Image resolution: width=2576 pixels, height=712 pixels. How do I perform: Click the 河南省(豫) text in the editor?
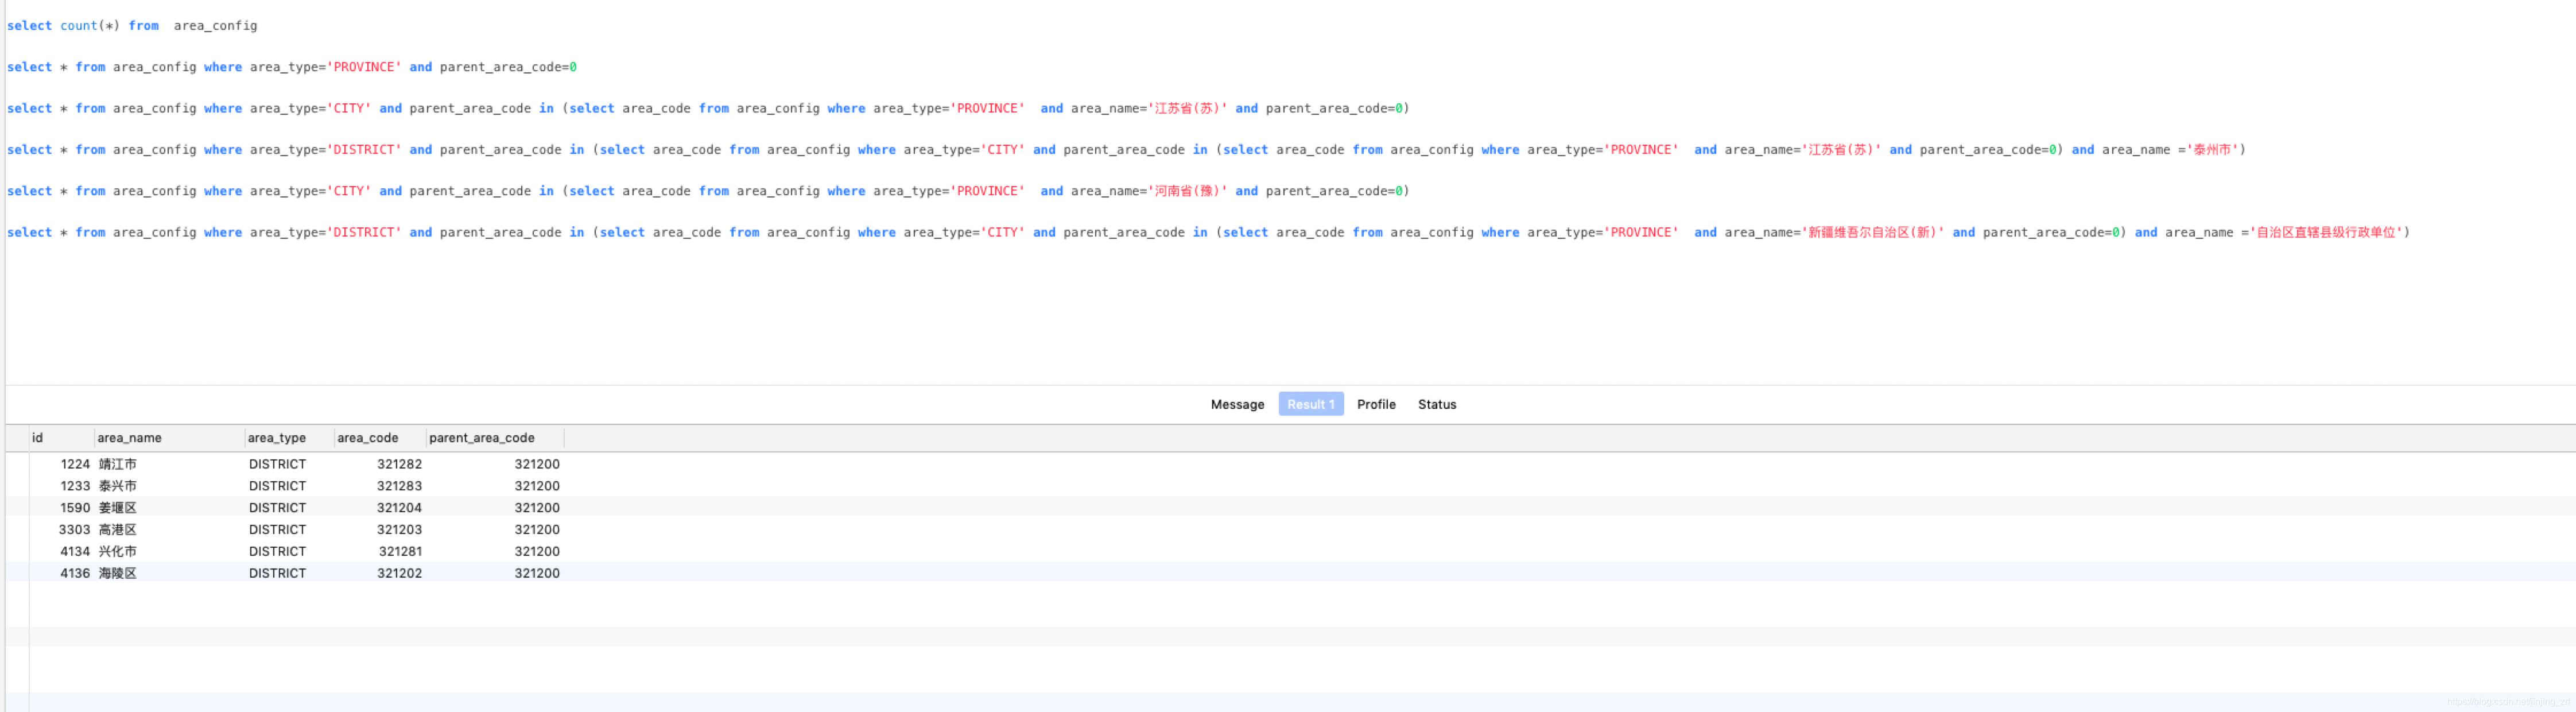point(1187,191)
